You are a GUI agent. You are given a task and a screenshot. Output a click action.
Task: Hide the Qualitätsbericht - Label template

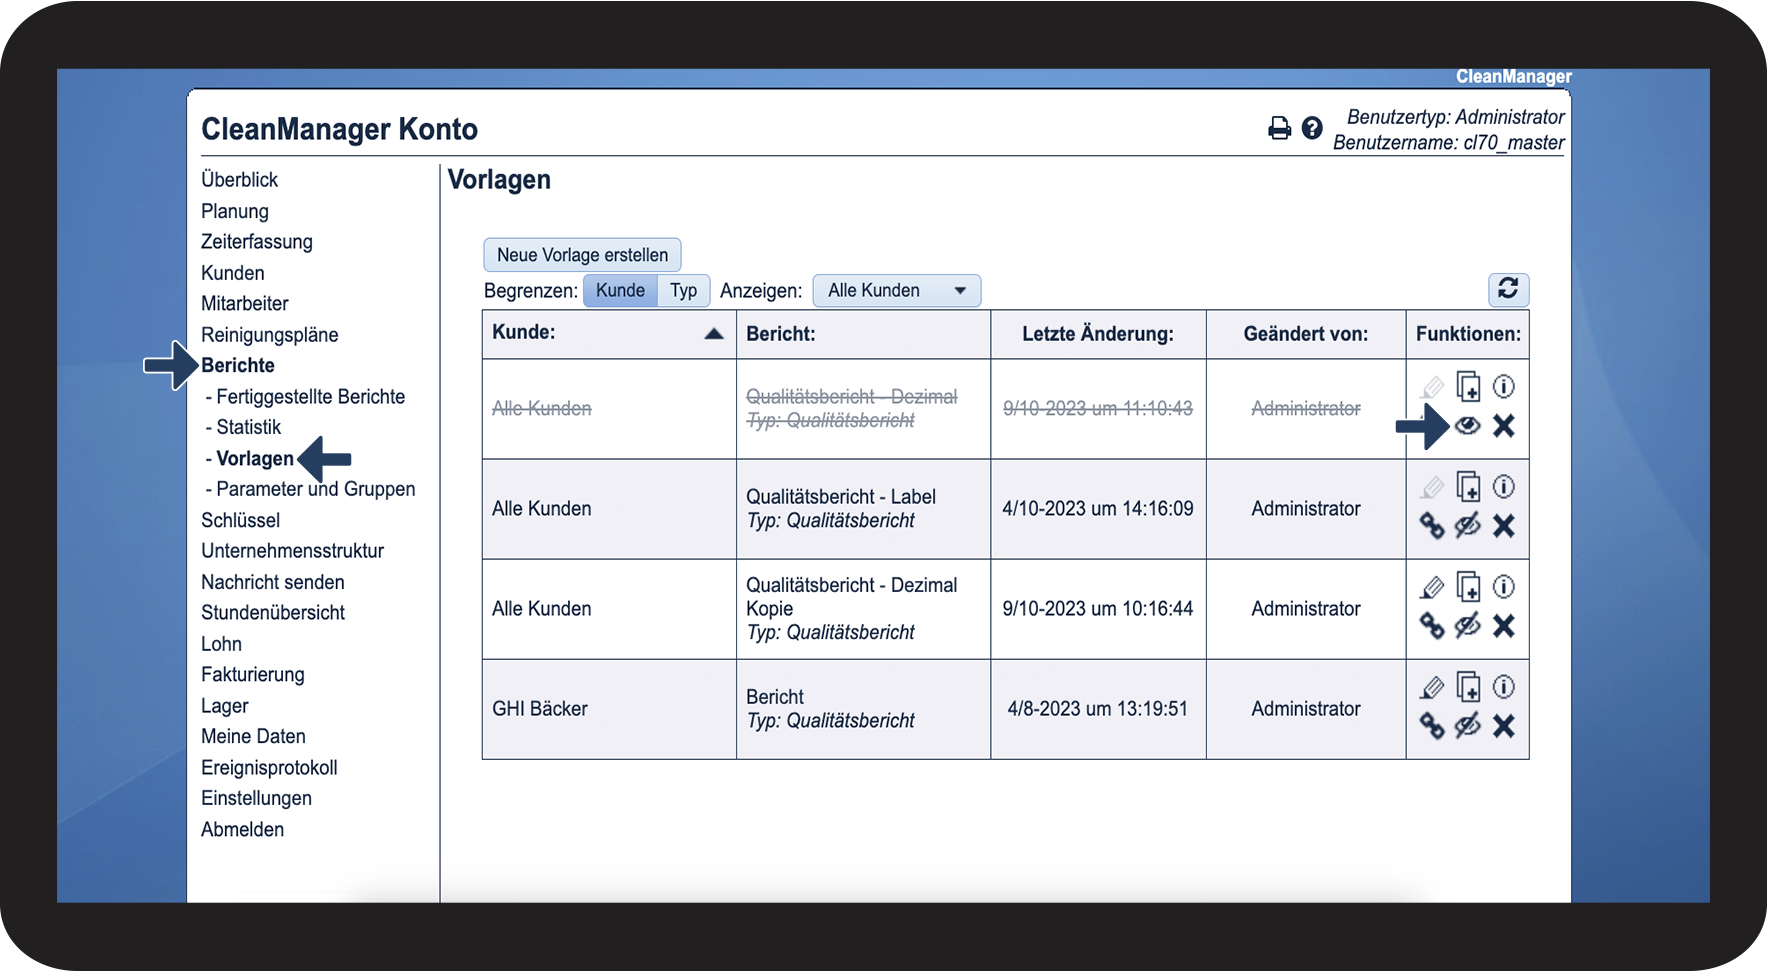point(1467,526)
